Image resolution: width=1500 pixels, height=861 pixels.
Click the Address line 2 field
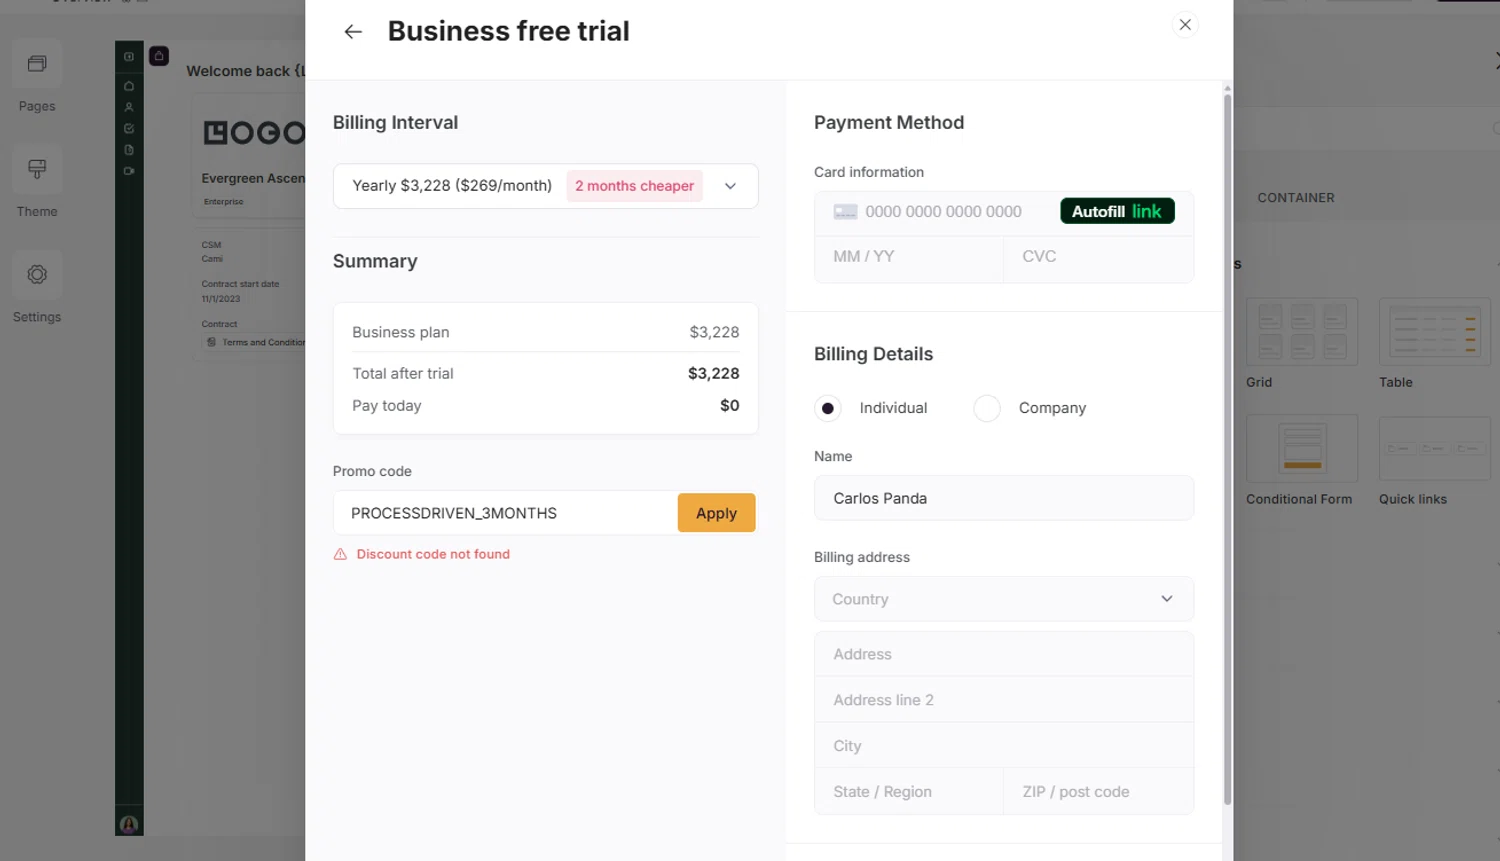[x=1003, y=700]
